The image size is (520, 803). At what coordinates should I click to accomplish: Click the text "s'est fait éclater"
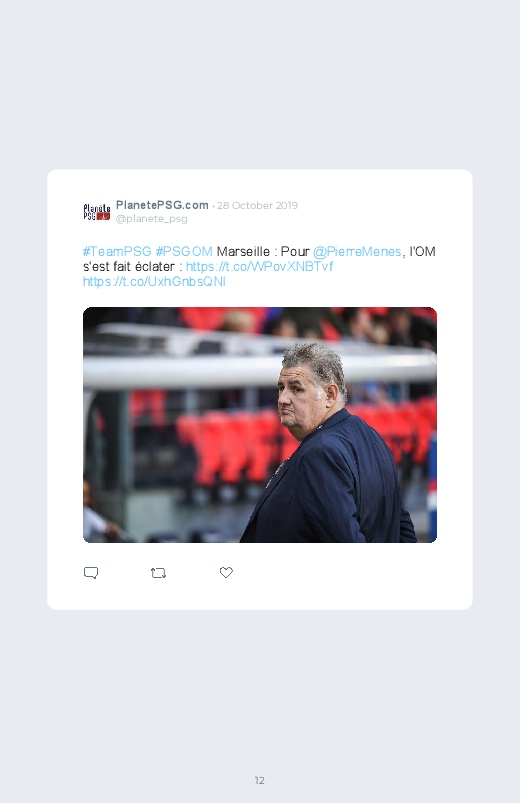129,266
